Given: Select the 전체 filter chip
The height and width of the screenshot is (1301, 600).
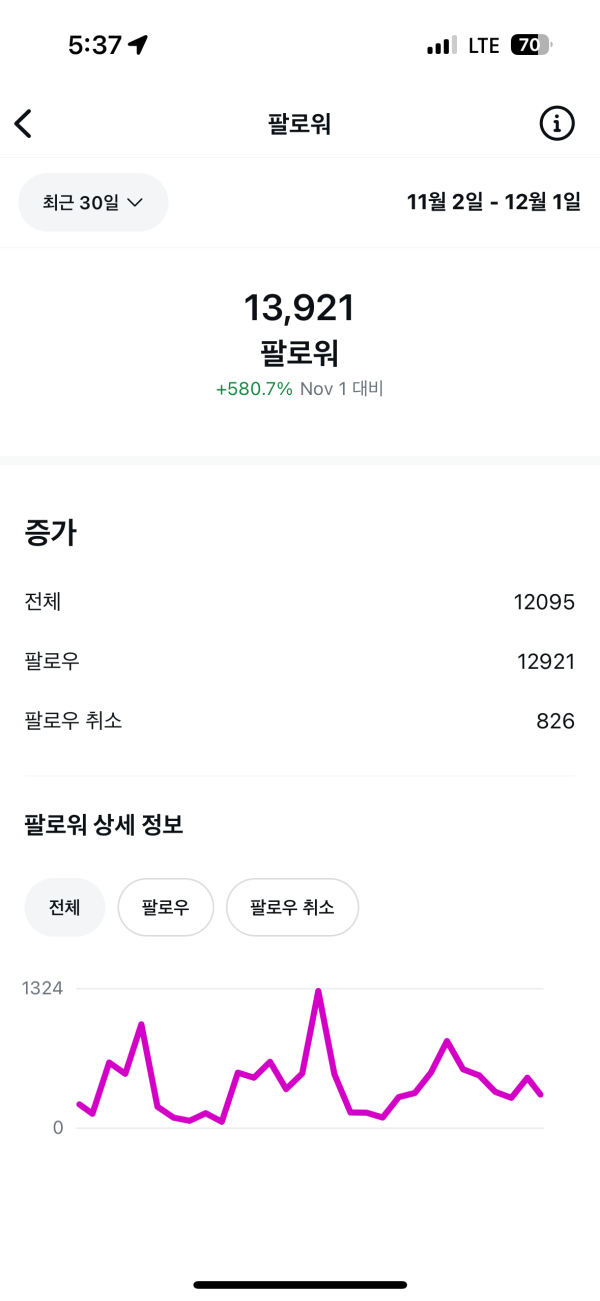Looking at the screenshot, I should point(64,907).
